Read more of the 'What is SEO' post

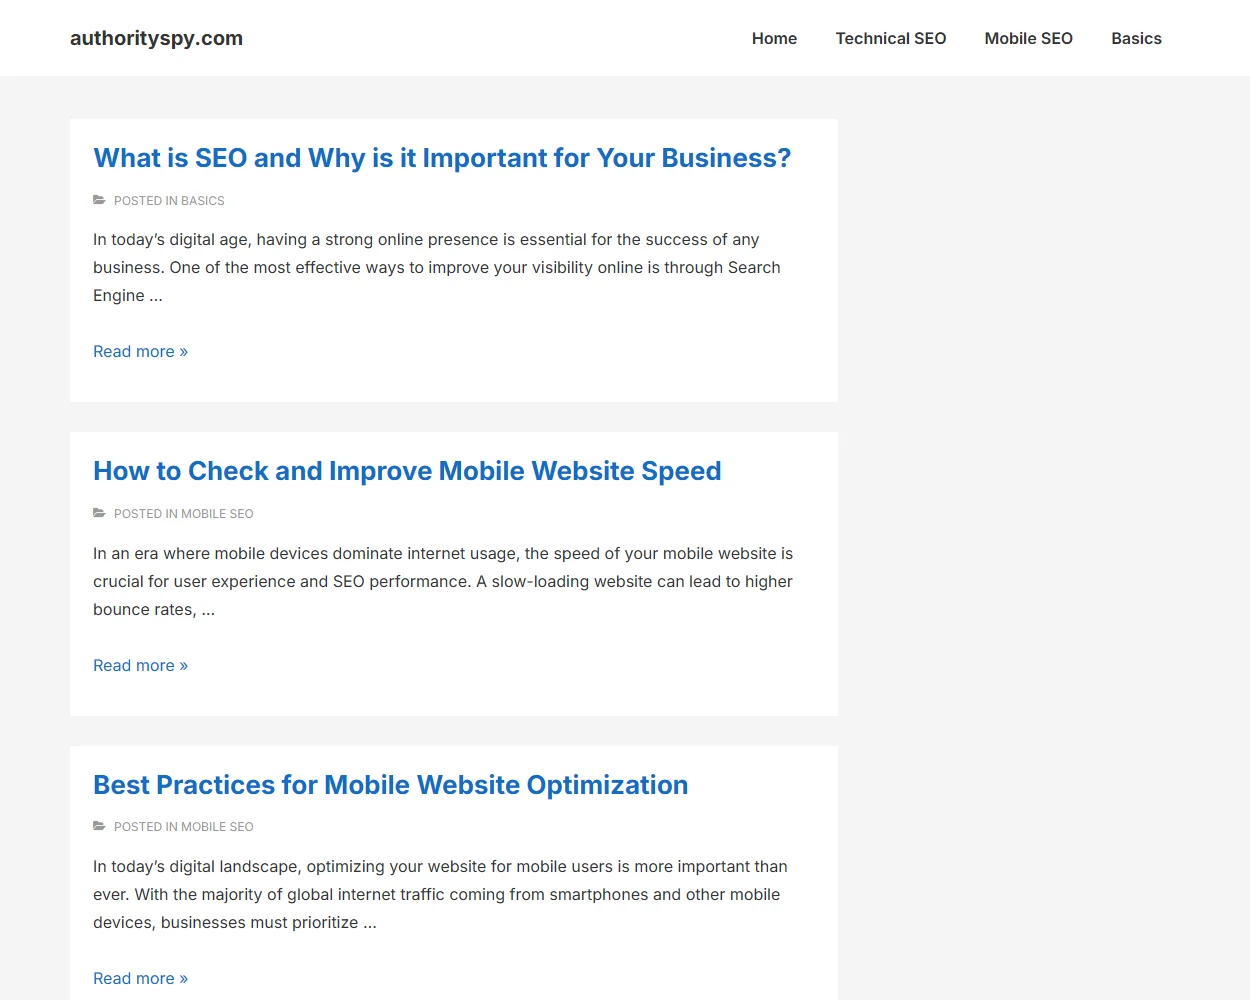[x=140, y=351]
